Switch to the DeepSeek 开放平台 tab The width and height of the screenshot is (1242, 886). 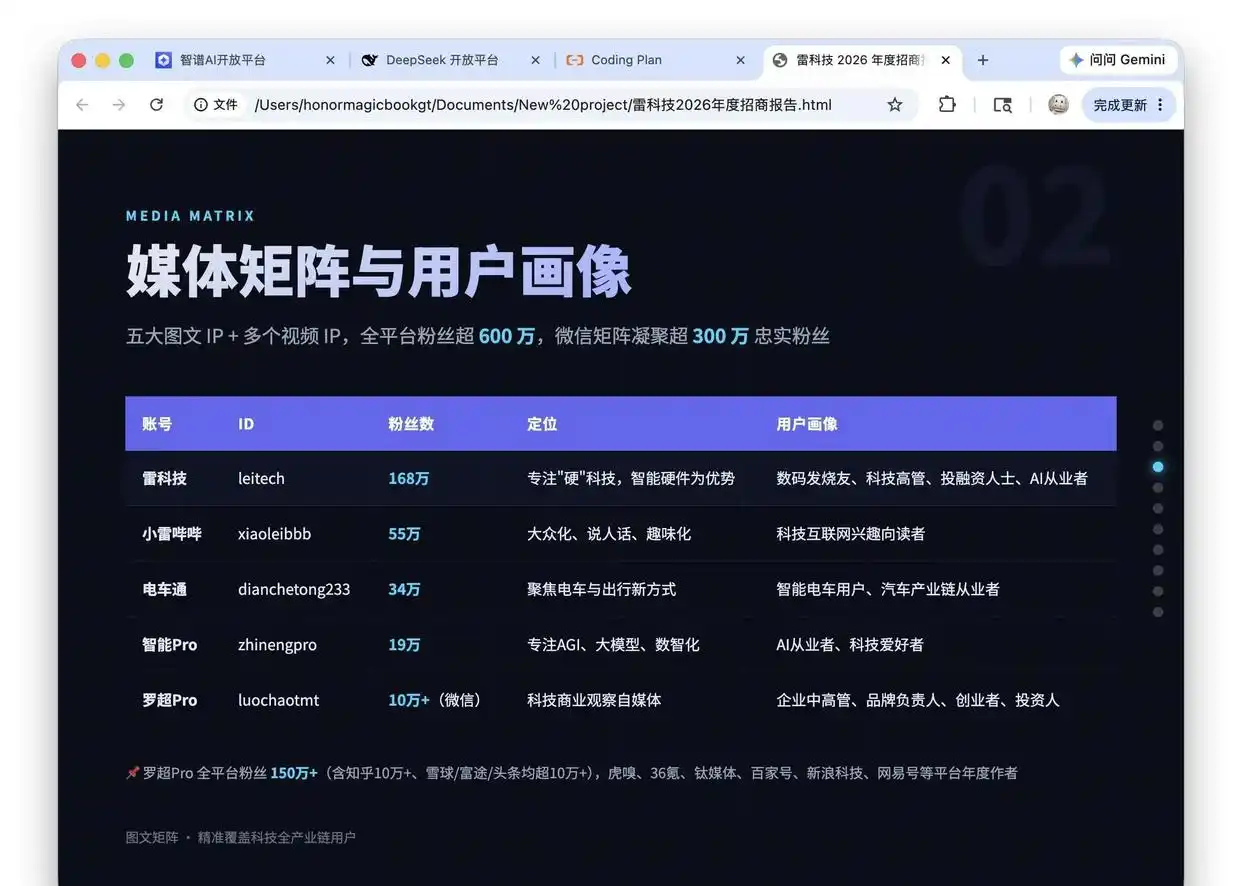click(x=450, y=60)
